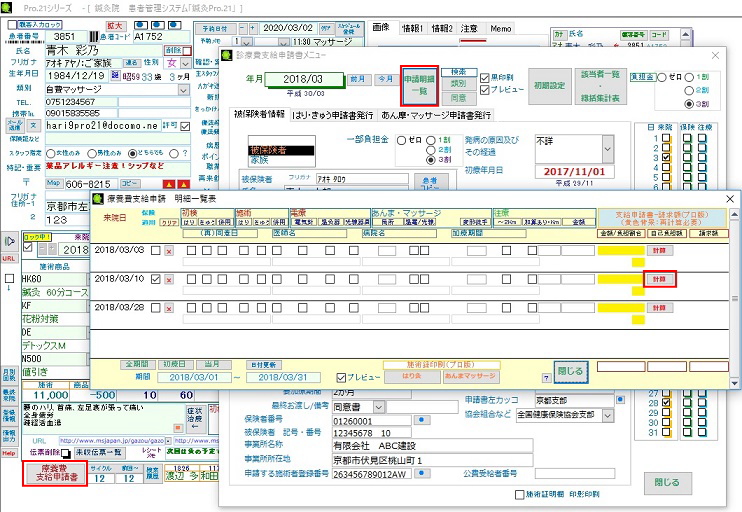Switch to the あん摩・マッサージ申請書発行 tab
Screen dimensions: 742x512
tap(436, 115)
